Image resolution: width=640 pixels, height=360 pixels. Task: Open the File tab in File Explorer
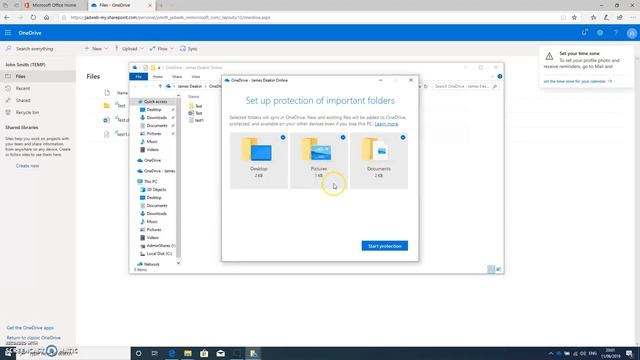[x=138, y=77]
